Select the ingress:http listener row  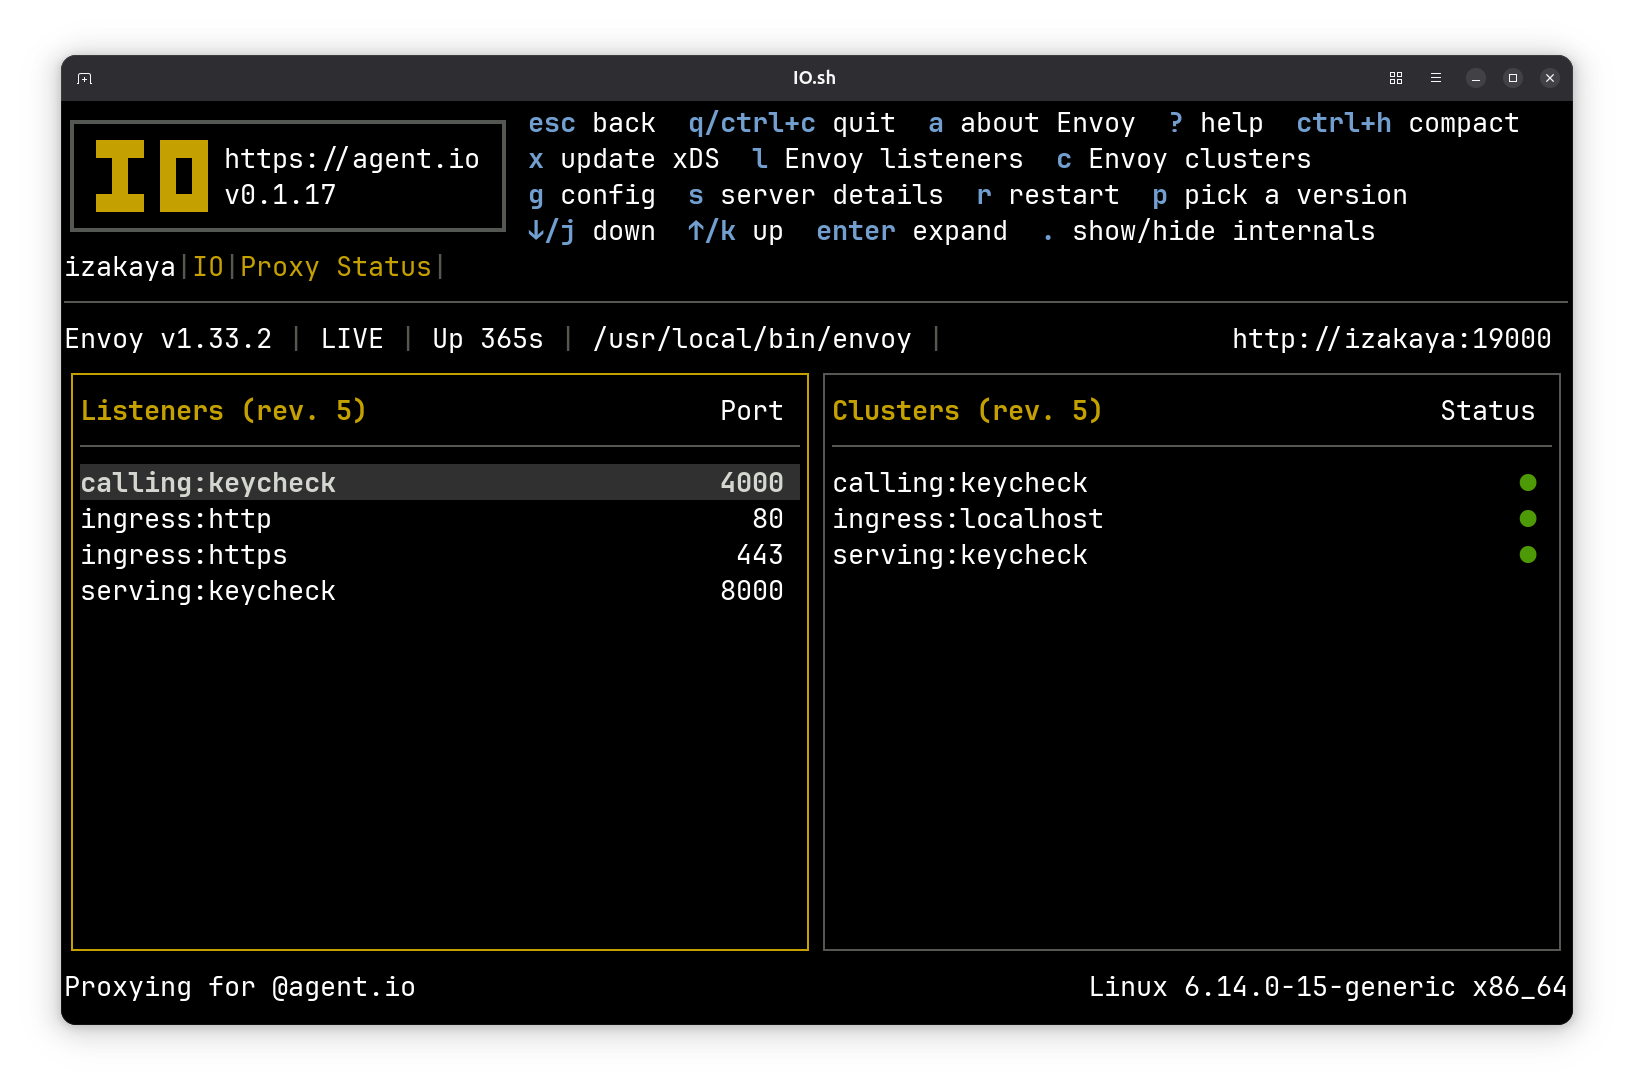point(440,518)
